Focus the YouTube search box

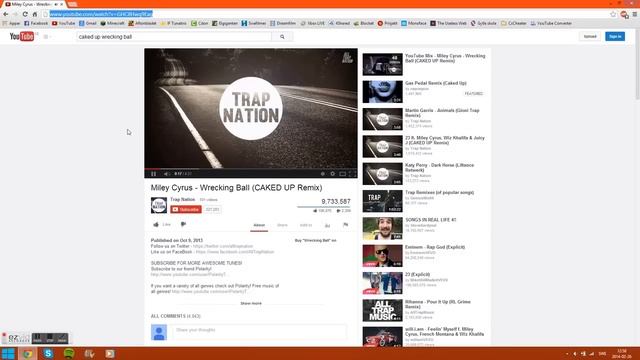tap(174, 37)
